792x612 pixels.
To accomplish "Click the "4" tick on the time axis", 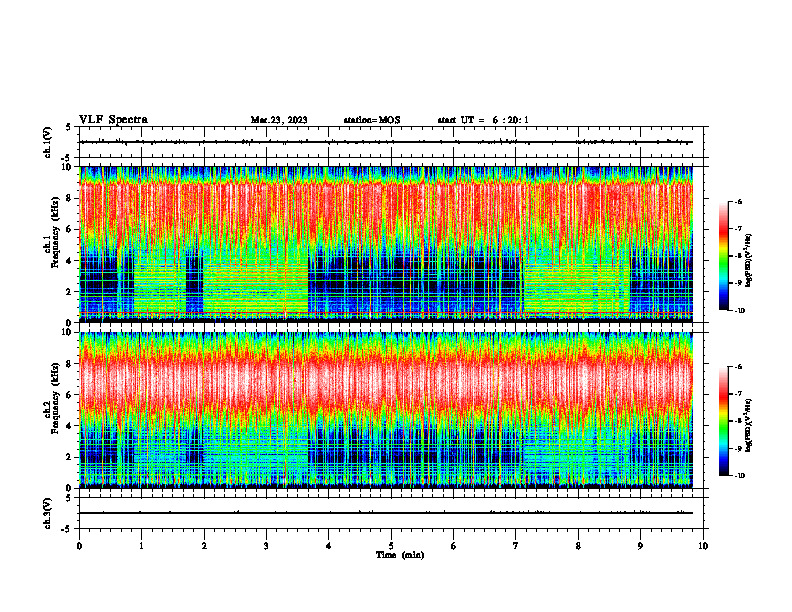I will coord(329,546).
